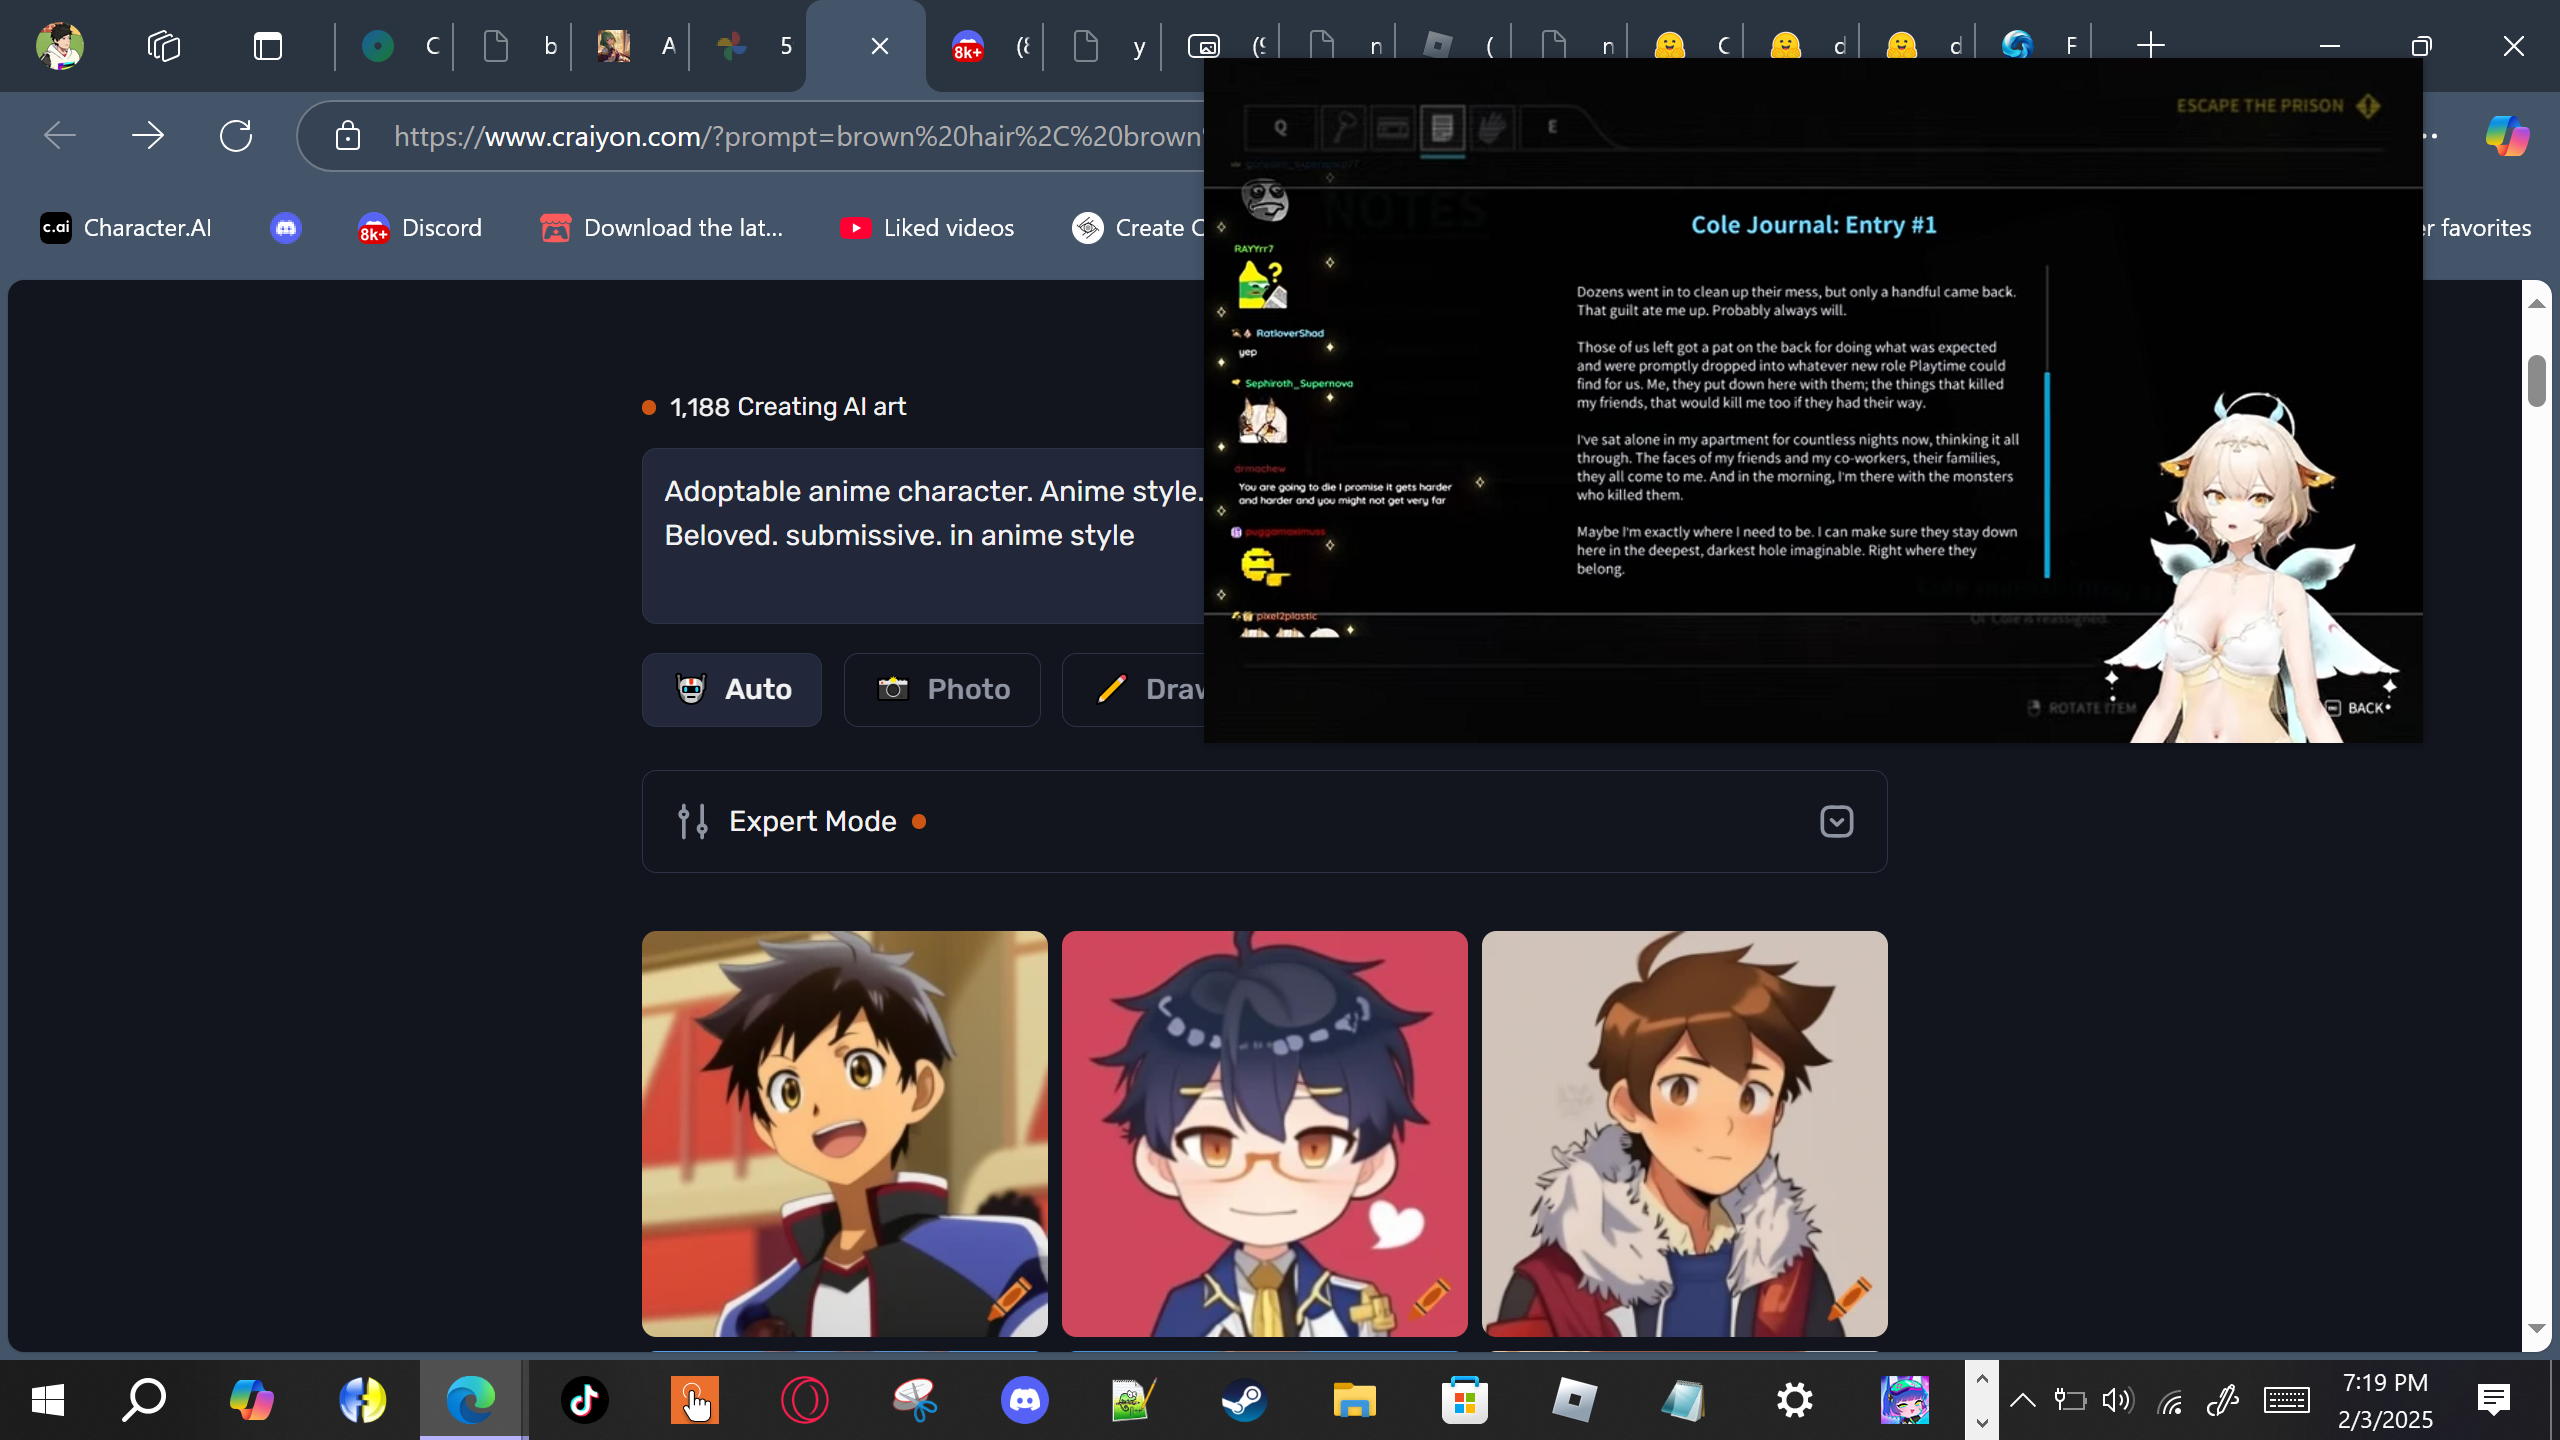
Task: Launch Copilot from the taskbar
Action: [x=252, y=1400]
